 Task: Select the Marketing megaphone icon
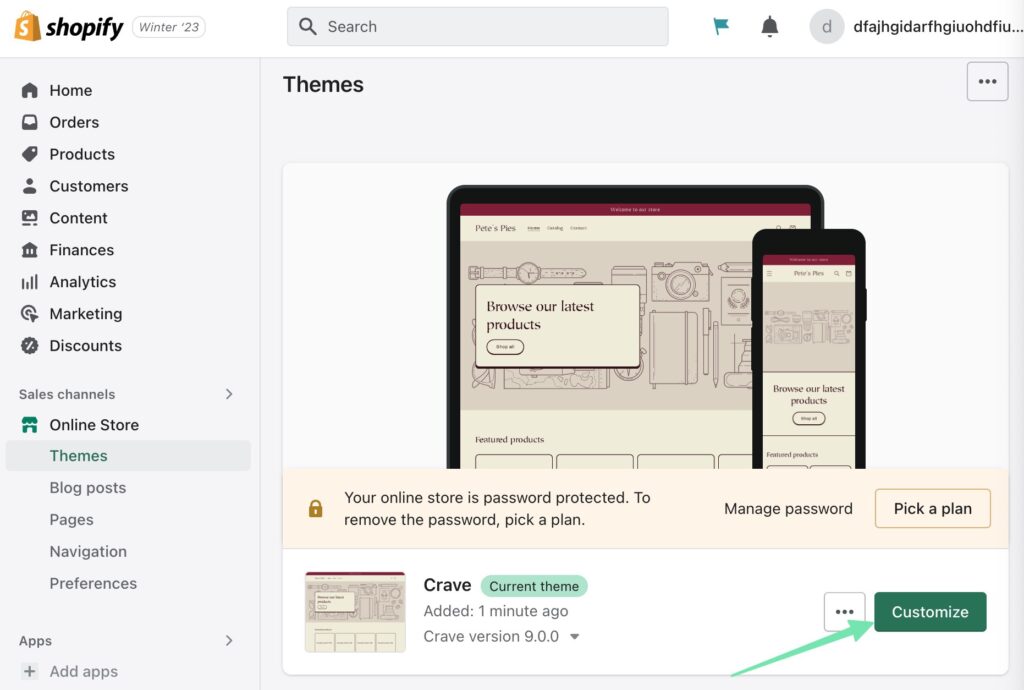pyautogui.click(x=31, y=314)
